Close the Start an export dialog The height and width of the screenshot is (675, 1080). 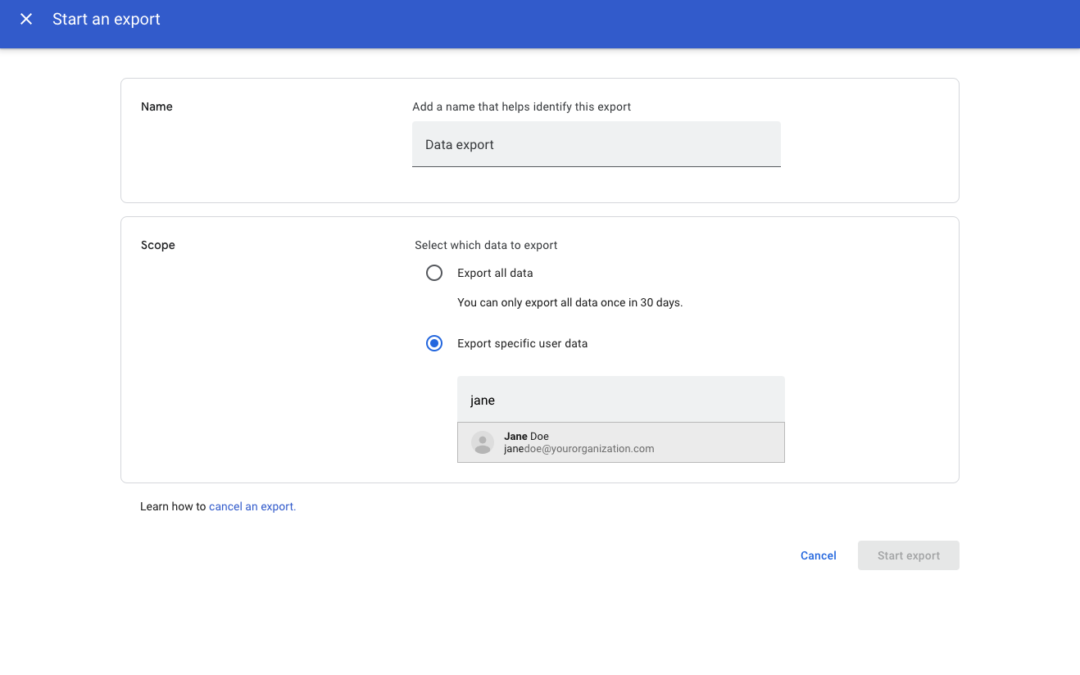26,19
